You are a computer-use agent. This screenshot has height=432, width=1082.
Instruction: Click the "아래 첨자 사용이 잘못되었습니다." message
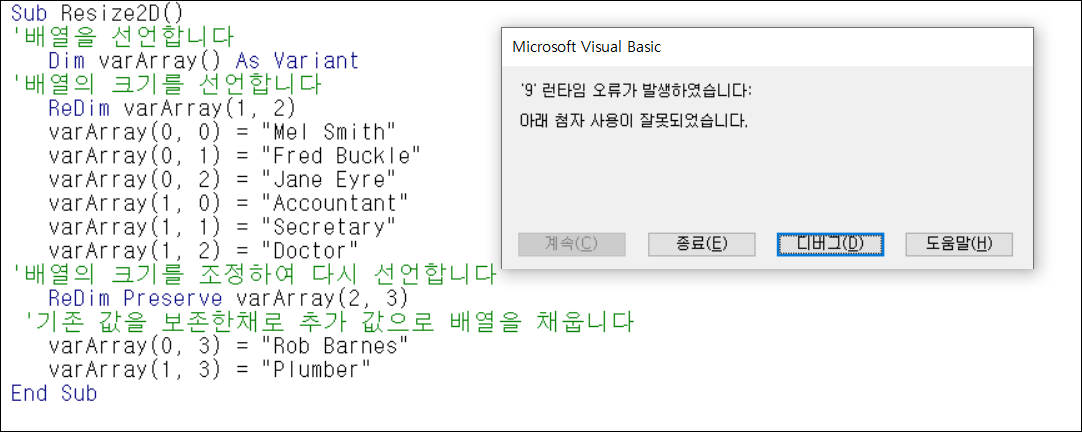tap(633, 123)
